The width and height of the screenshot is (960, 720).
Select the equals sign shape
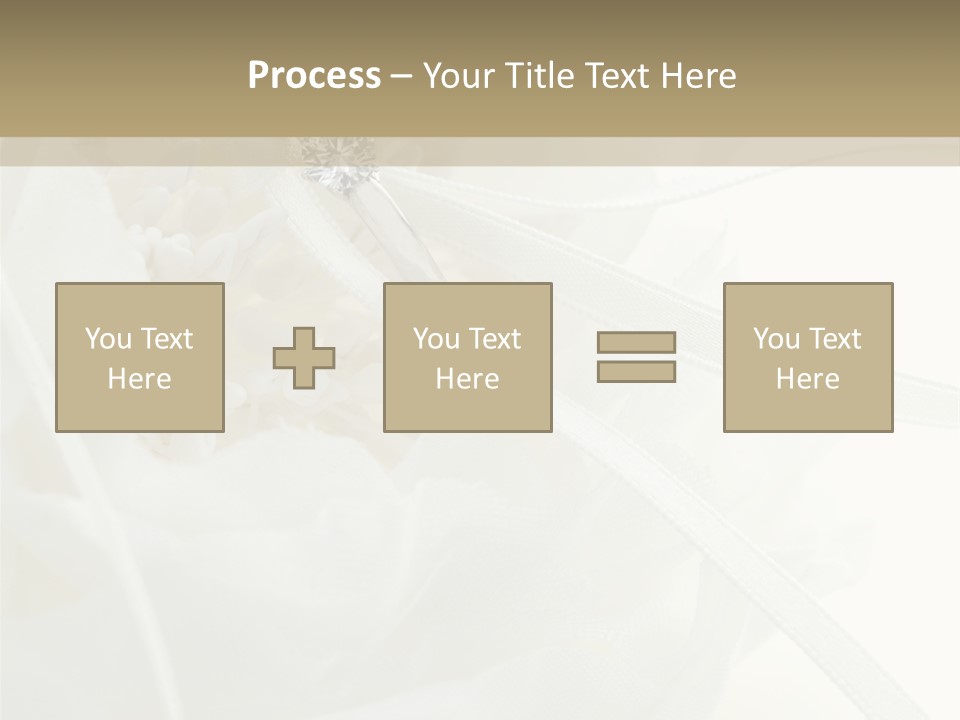point(636,357)
